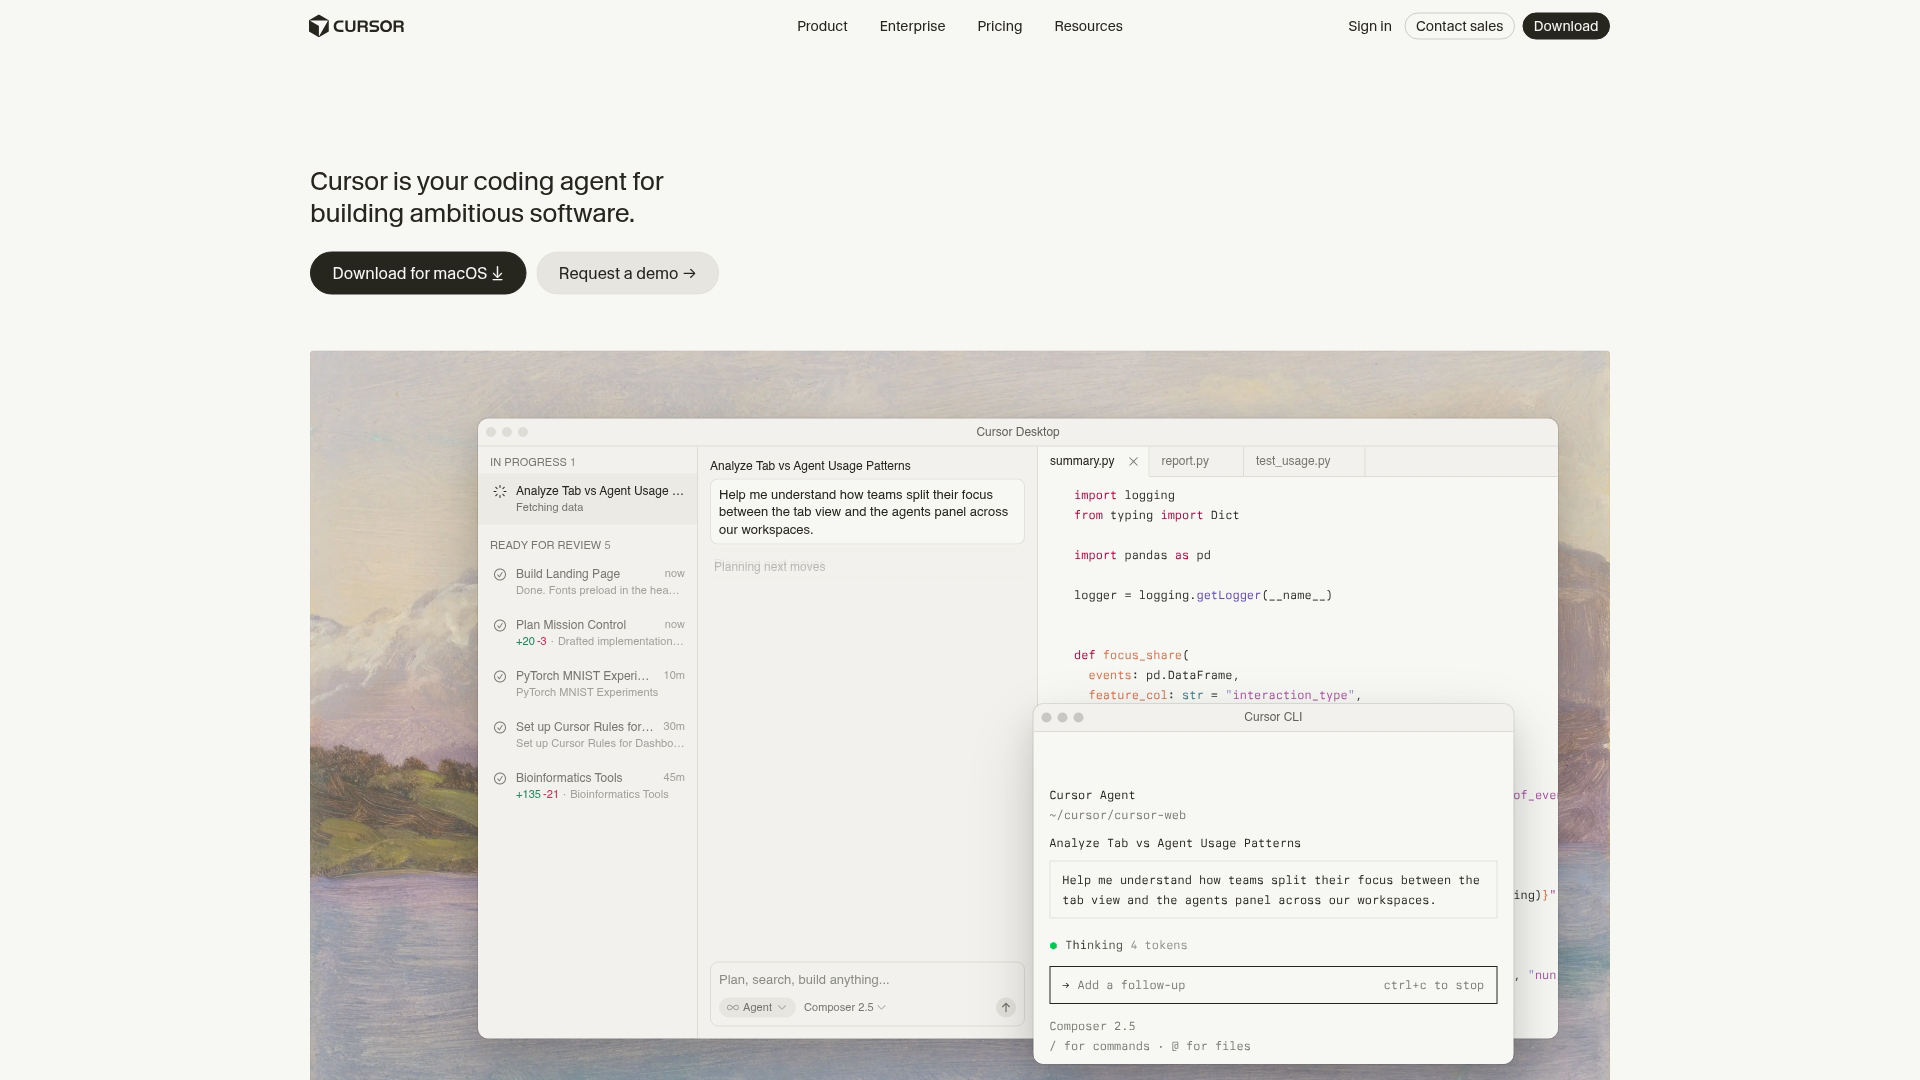Click the '+135 -21' diff stats for Bioinformatics Tools
Image resolution: width=1920 pixels, height=1080 pixels.
pyautogui.click(x=537, y=795)
